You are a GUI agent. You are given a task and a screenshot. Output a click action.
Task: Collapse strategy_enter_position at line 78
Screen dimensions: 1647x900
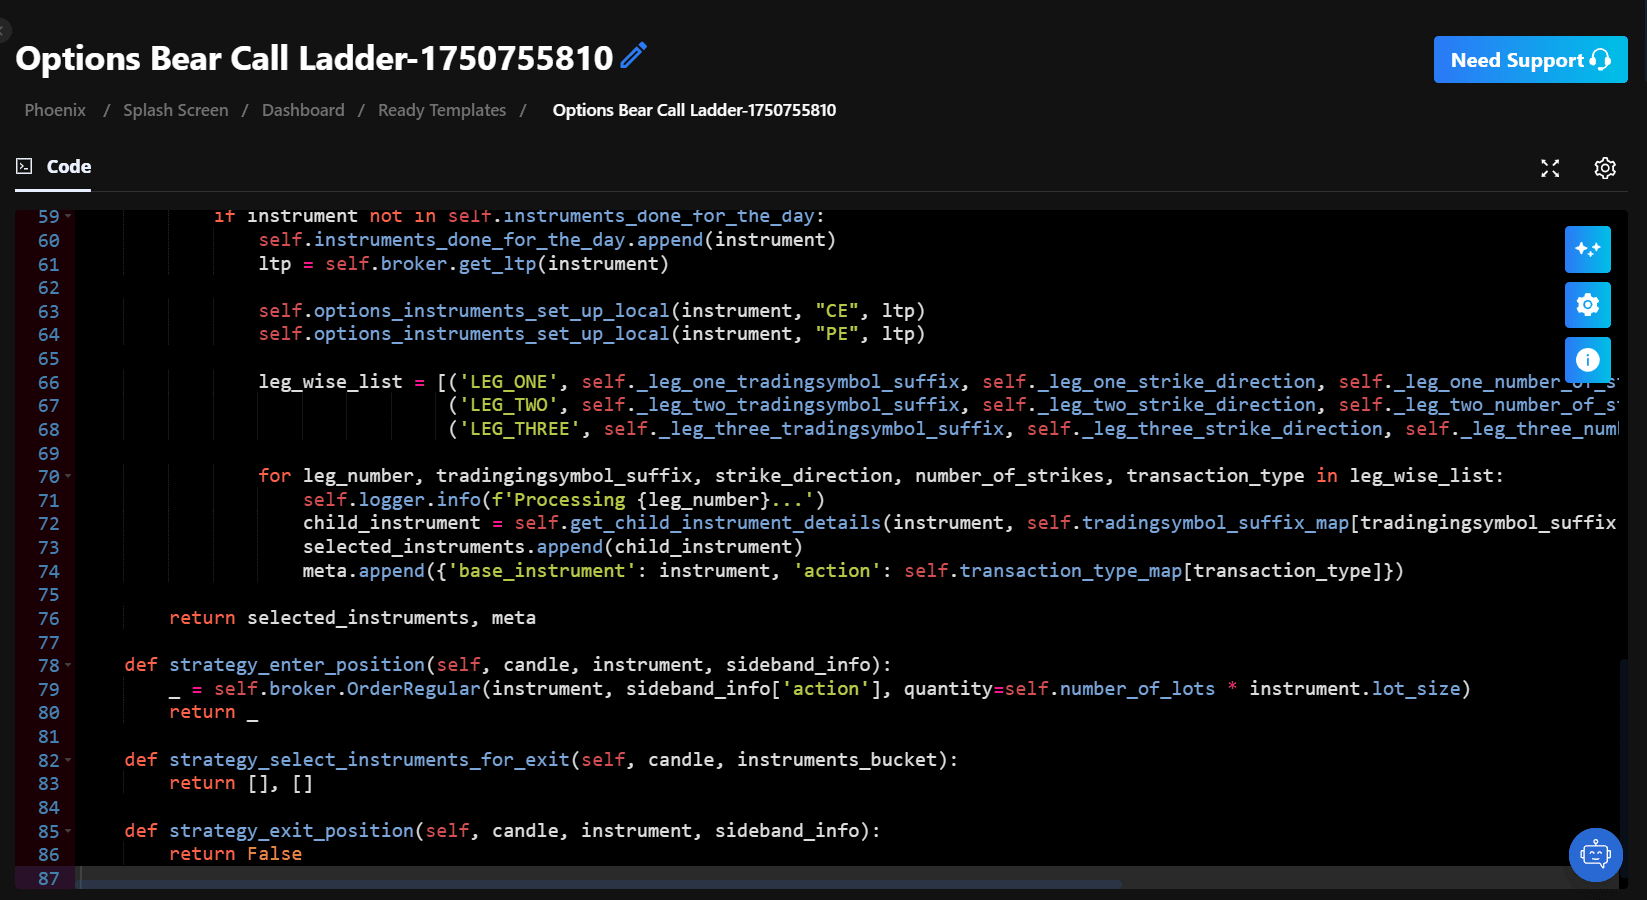pos(67,664)
